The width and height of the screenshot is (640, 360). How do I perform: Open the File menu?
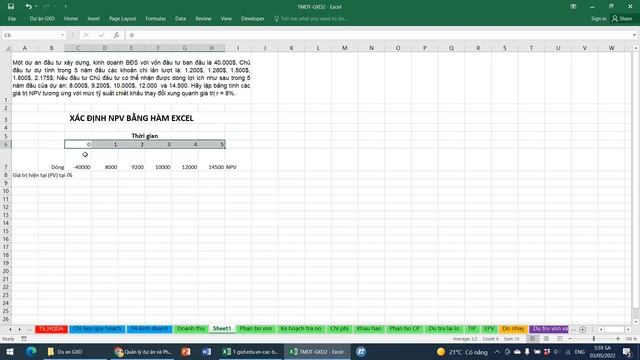pos(12,19)
